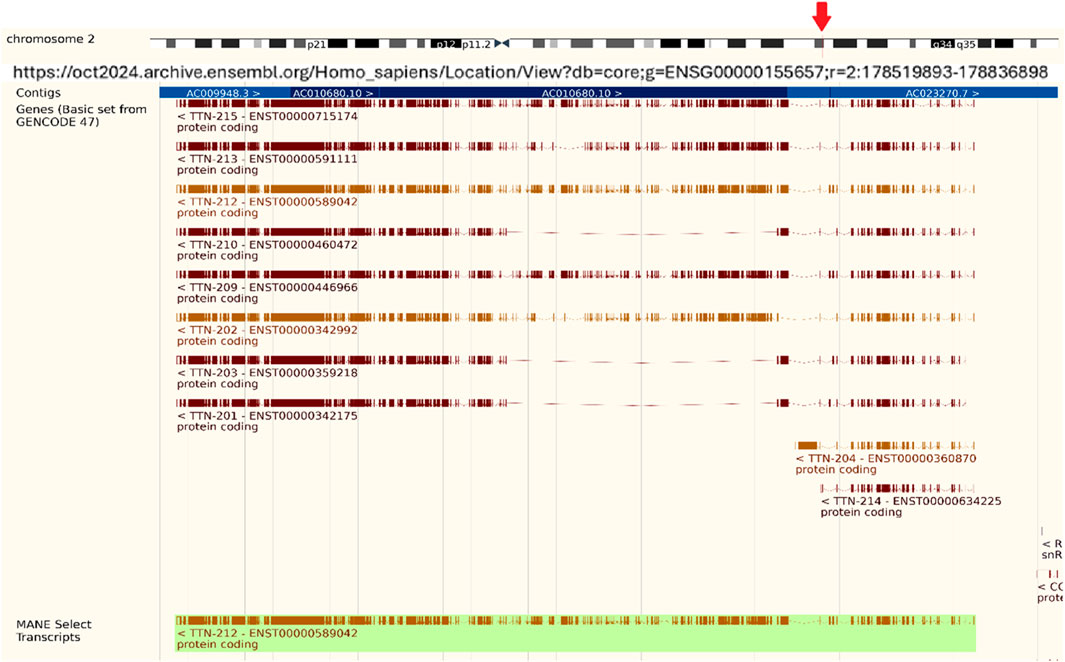
Task: Click the TTN-213 ENST00000591111 transcript label
Action: [267, 159]
